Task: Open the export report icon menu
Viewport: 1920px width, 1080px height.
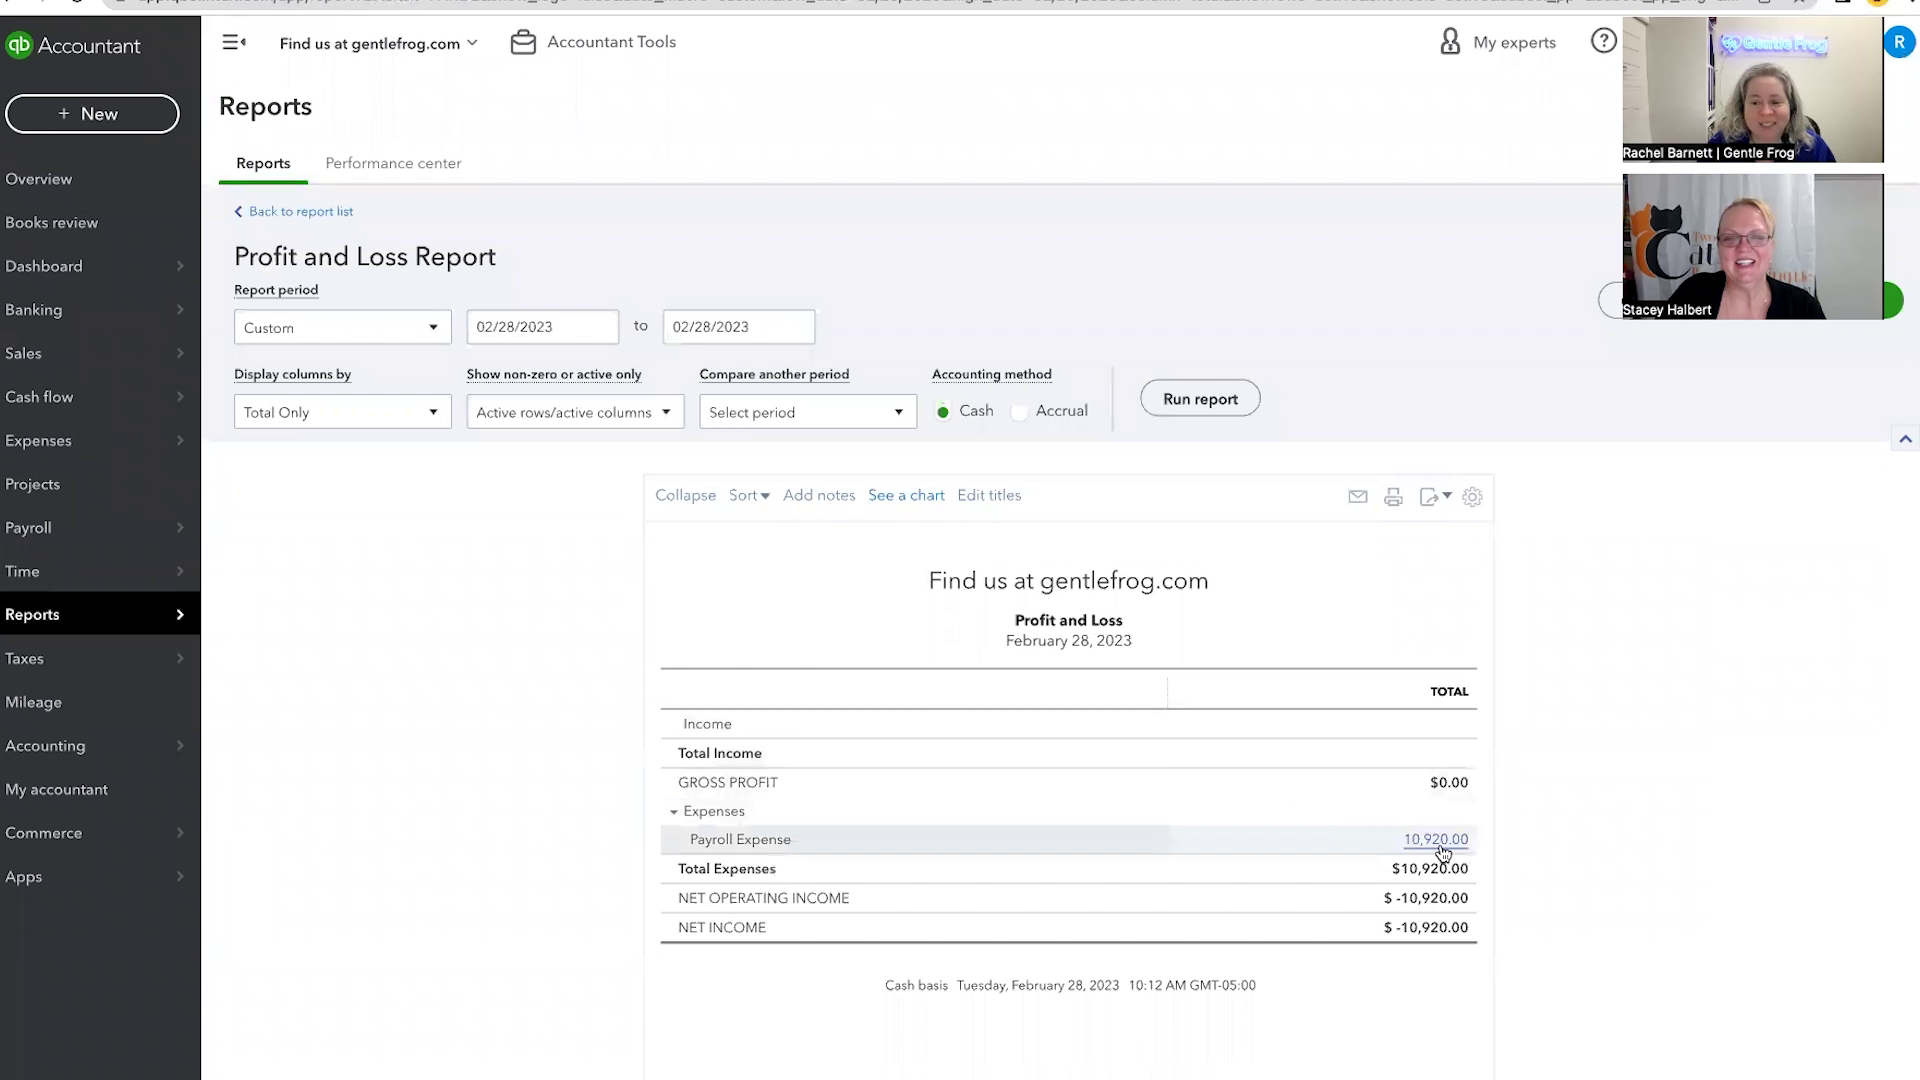Action: 1434,497
